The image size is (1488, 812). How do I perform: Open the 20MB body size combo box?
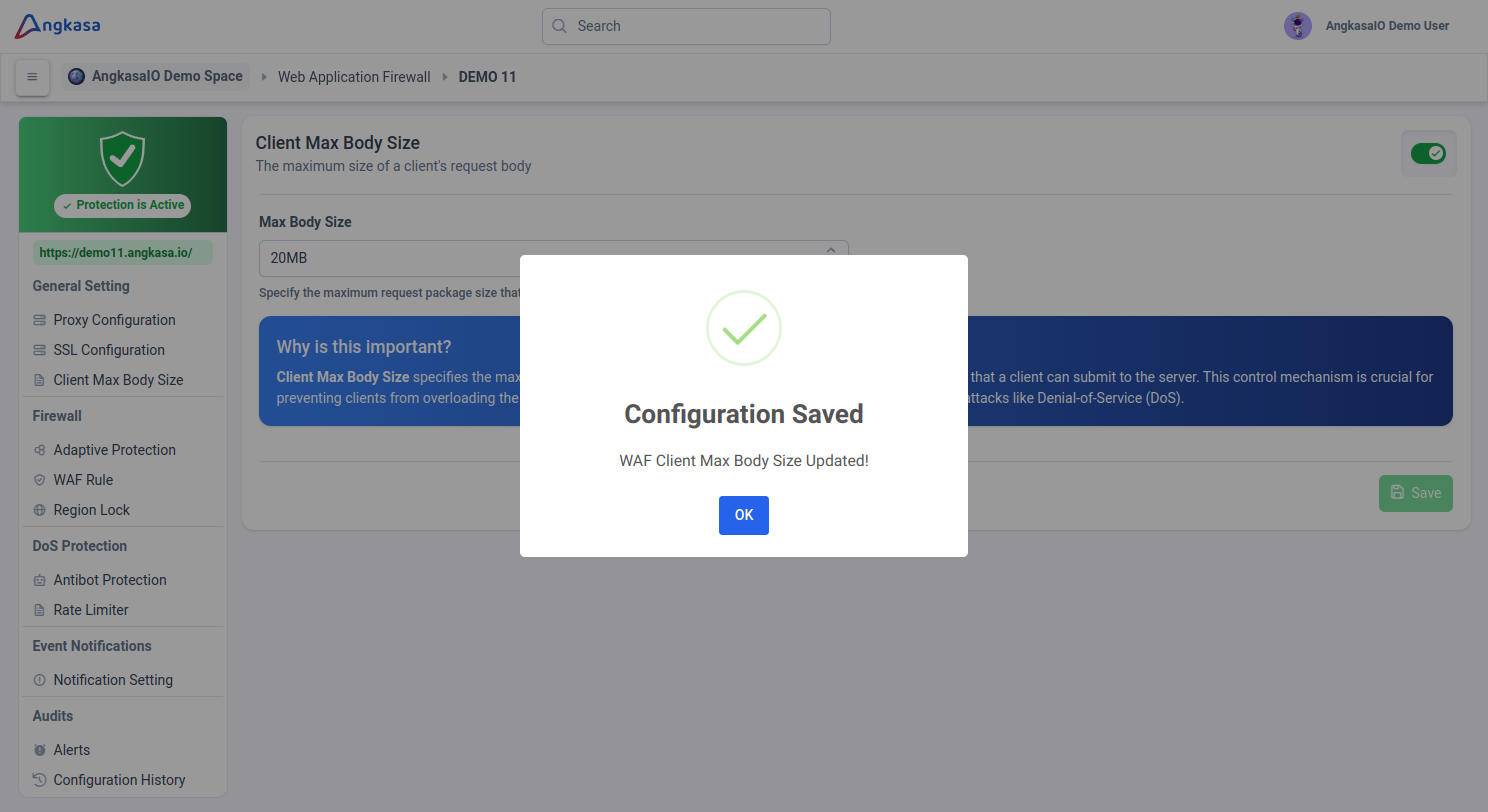(x=553, y=258)
